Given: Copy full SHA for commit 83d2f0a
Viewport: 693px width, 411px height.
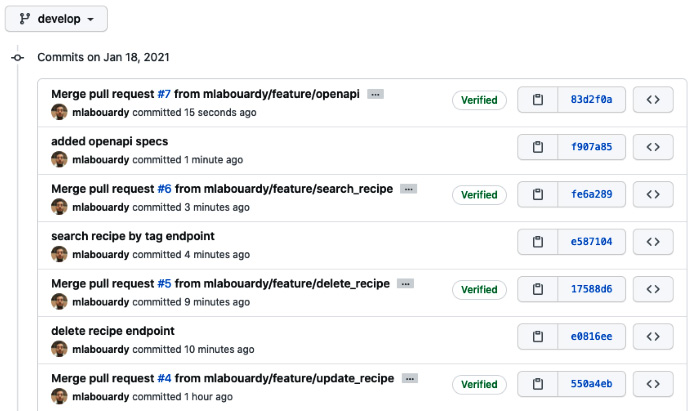Looking at the screenshot, I should (537, 100).
